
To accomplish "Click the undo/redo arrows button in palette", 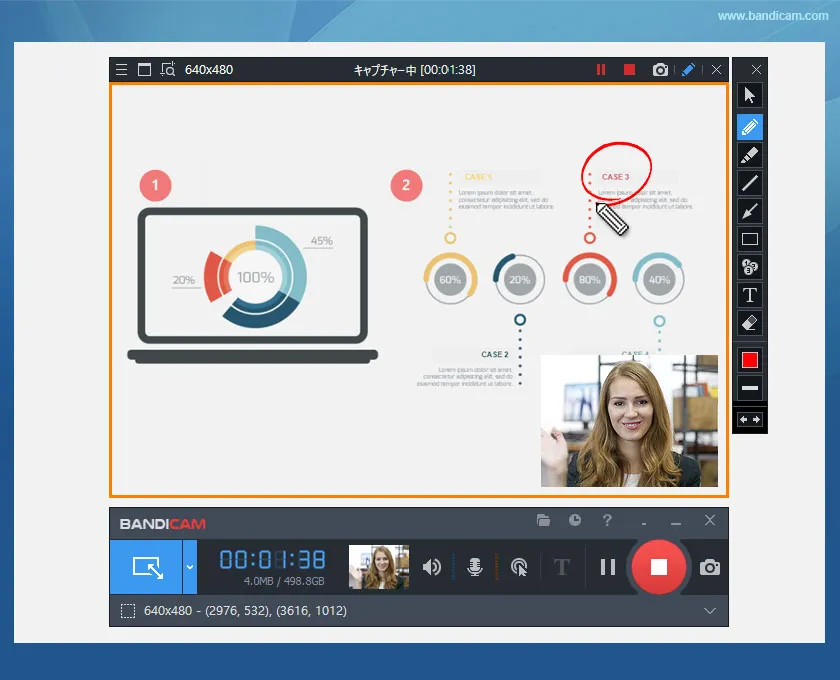I will click(749, 420).
